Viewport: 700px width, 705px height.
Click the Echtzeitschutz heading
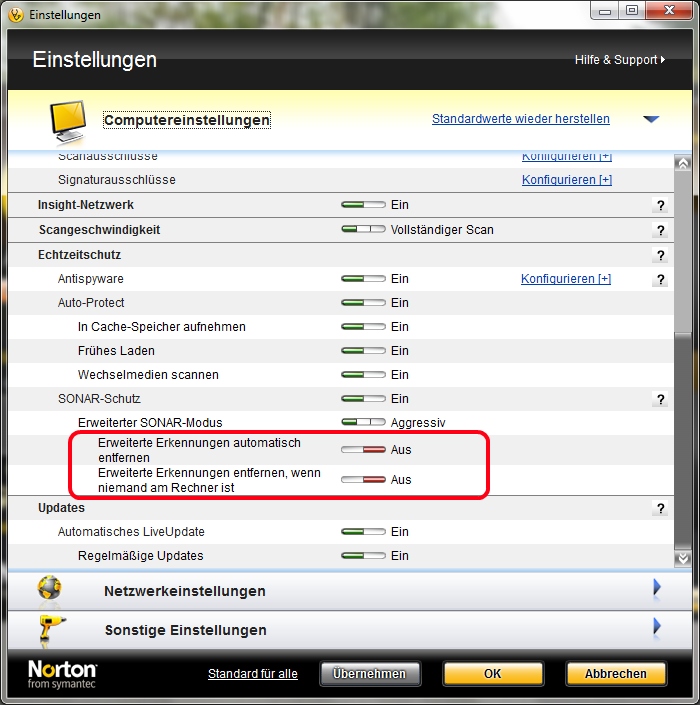tap(79, 255)
